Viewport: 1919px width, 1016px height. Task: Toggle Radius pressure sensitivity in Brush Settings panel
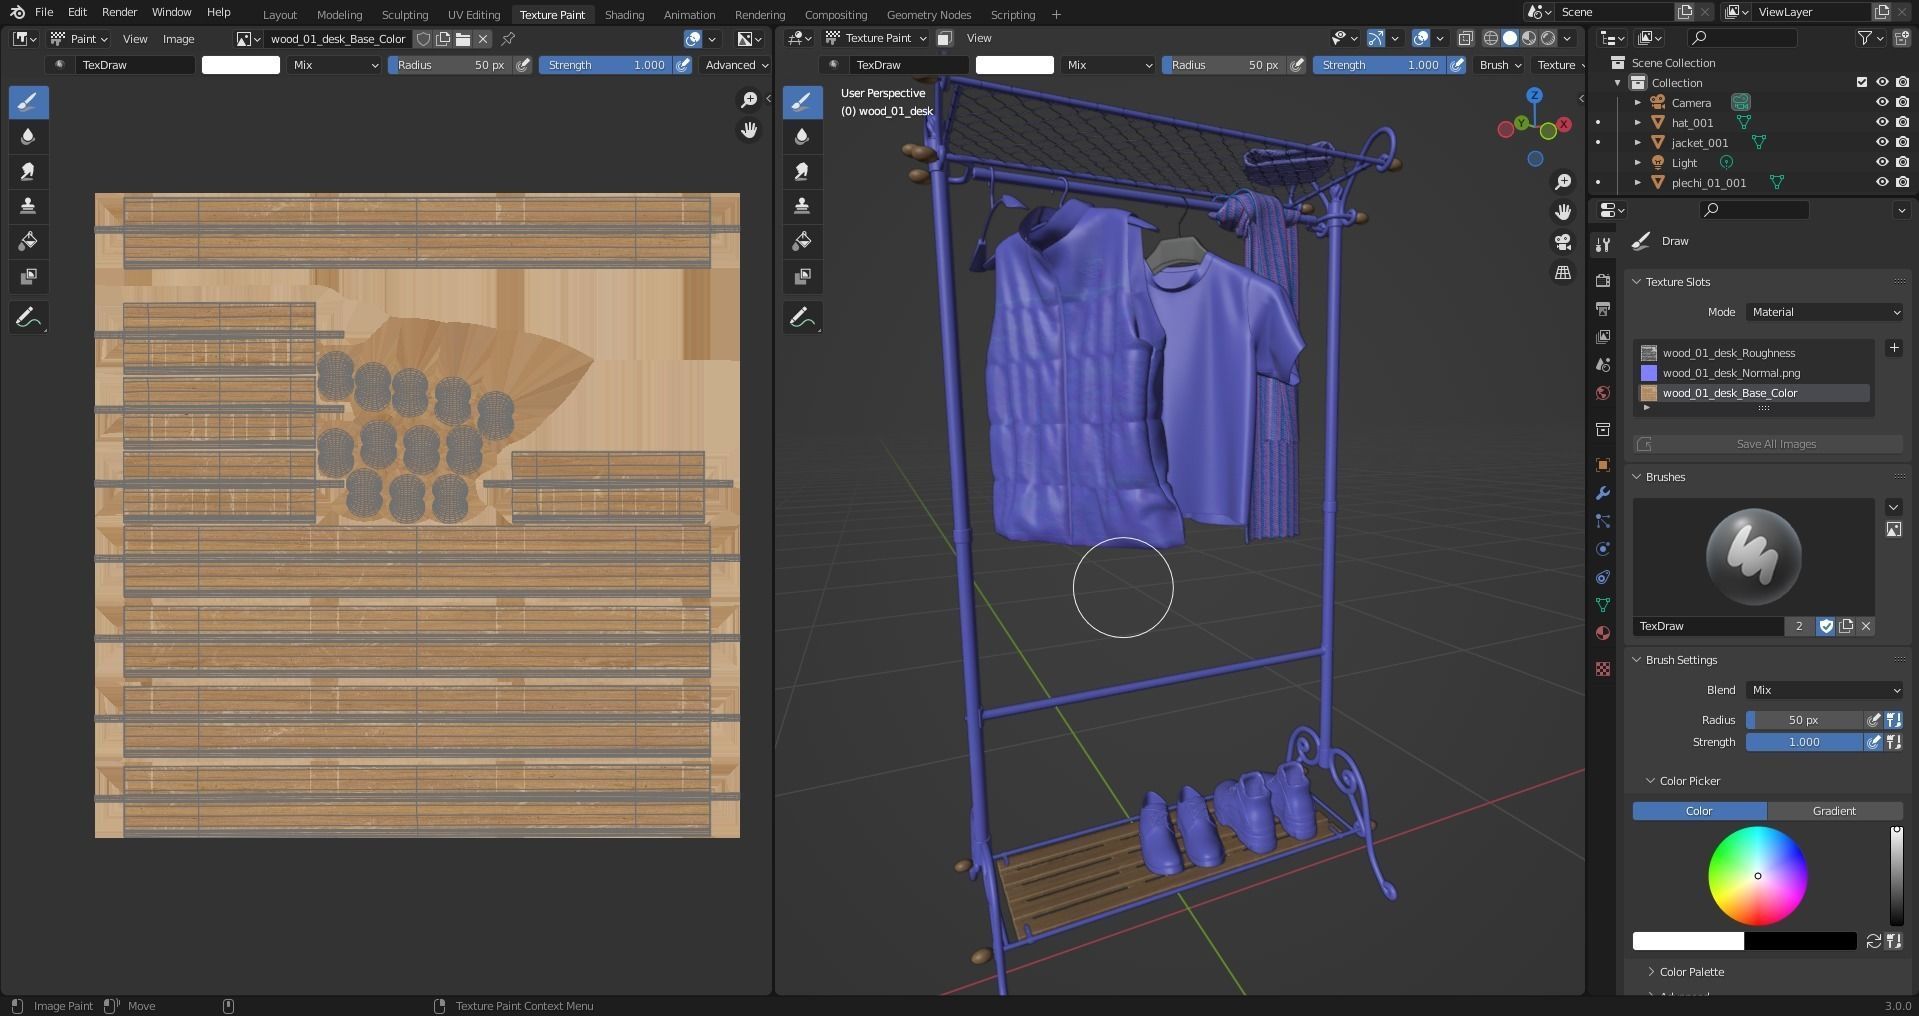(1874, 720)
